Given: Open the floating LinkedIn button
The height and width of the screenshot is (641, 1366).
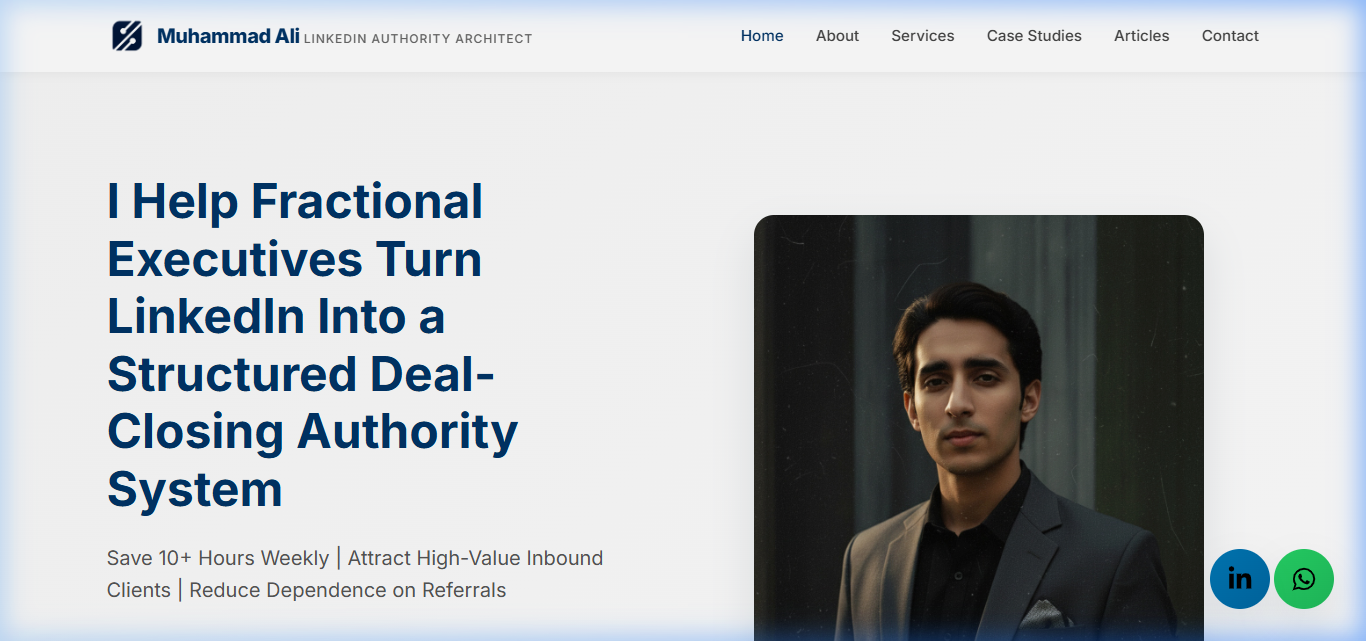Looking at the screenshot, I should pyautogui.click(x=1240, y=579).
